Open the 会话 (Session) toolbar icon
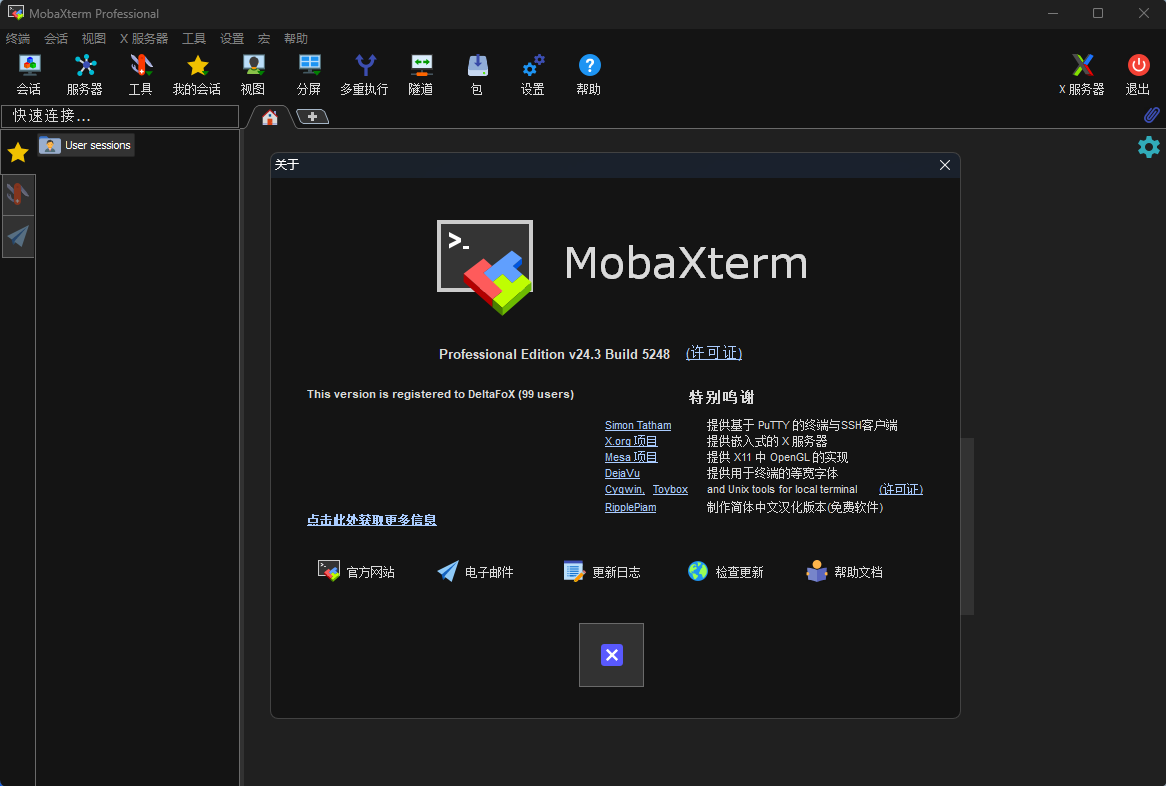The image size is (1166, 786). pyautogui.click(x=29, y=75)
